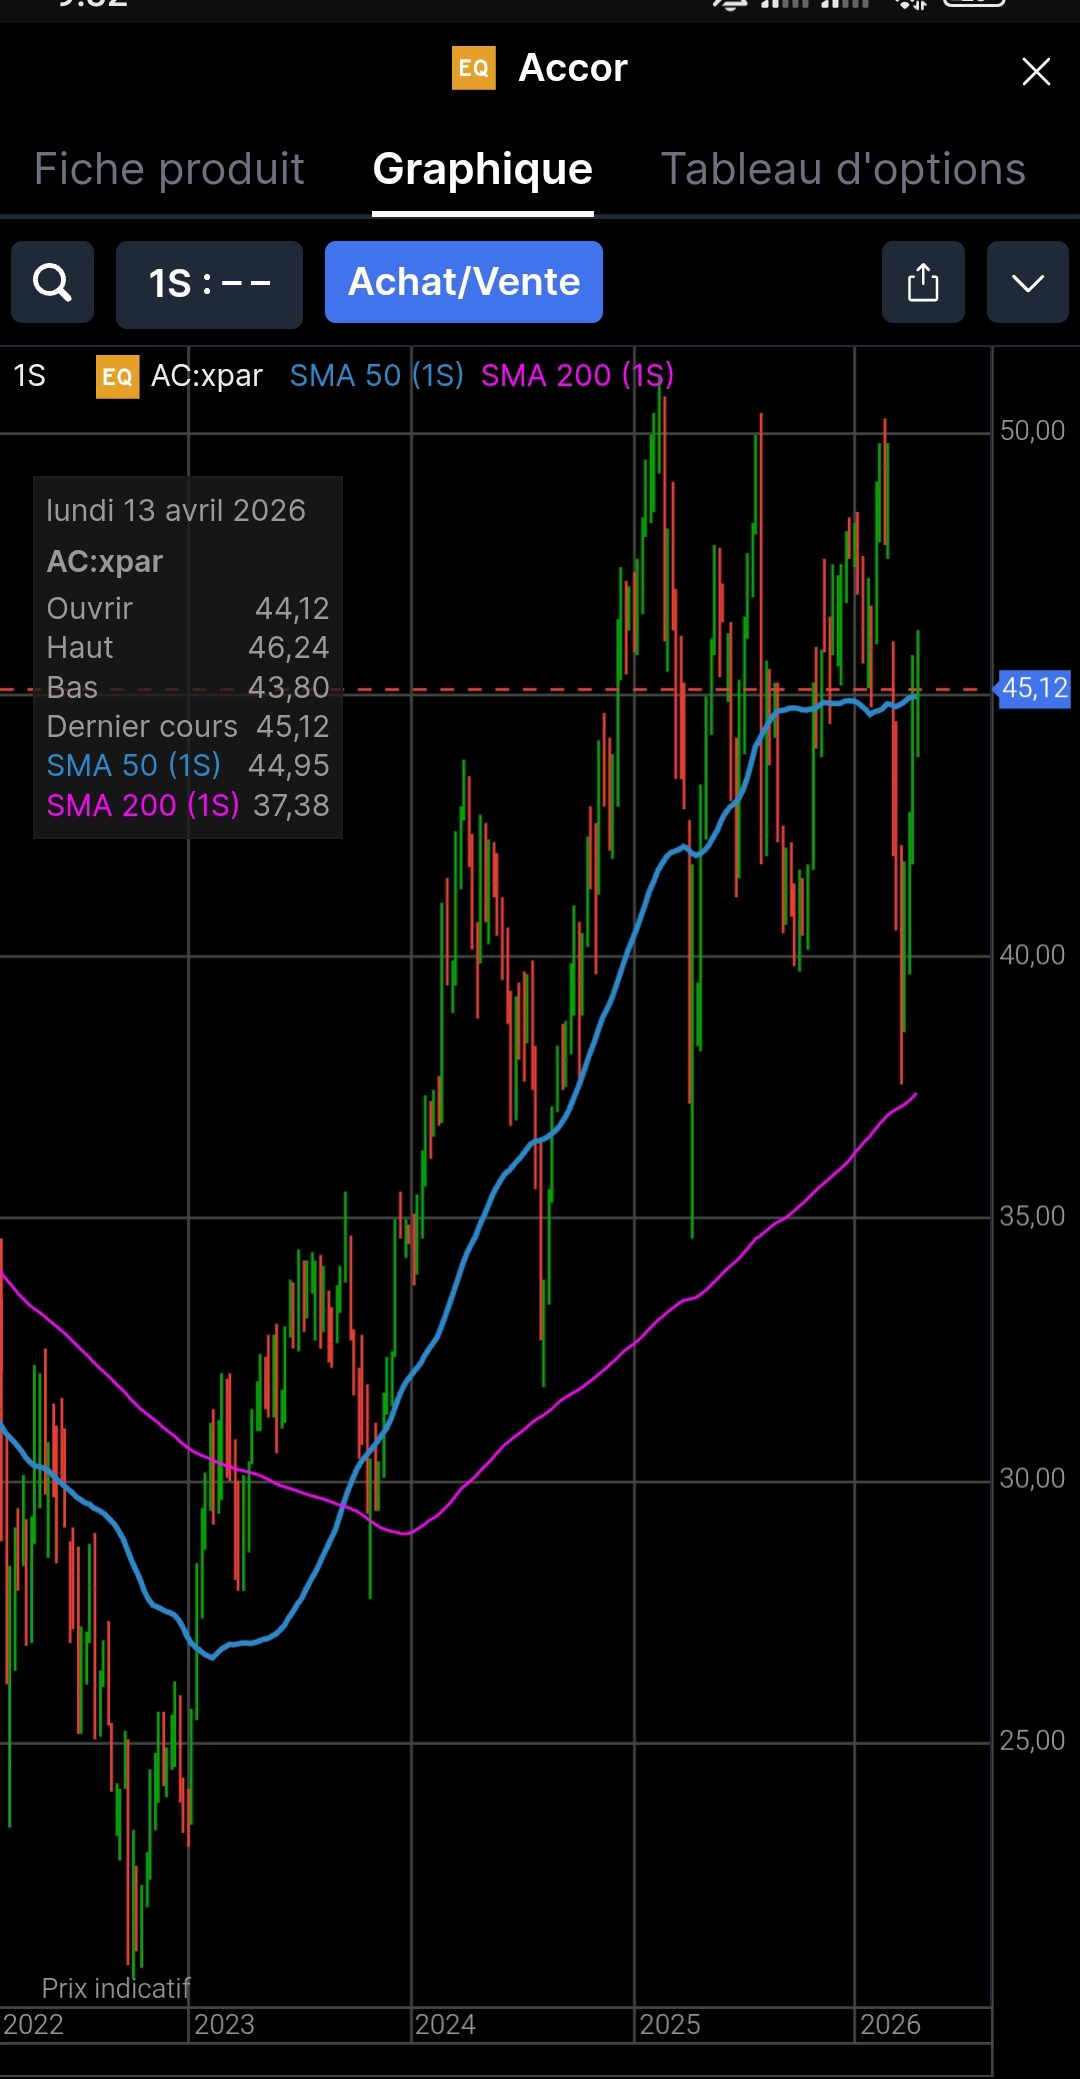Image resolution: width=1080 pixels, height=2079 pixels.
Task: Click the date lundi 13 avril 2026
Action: click(x=176, y=511)
